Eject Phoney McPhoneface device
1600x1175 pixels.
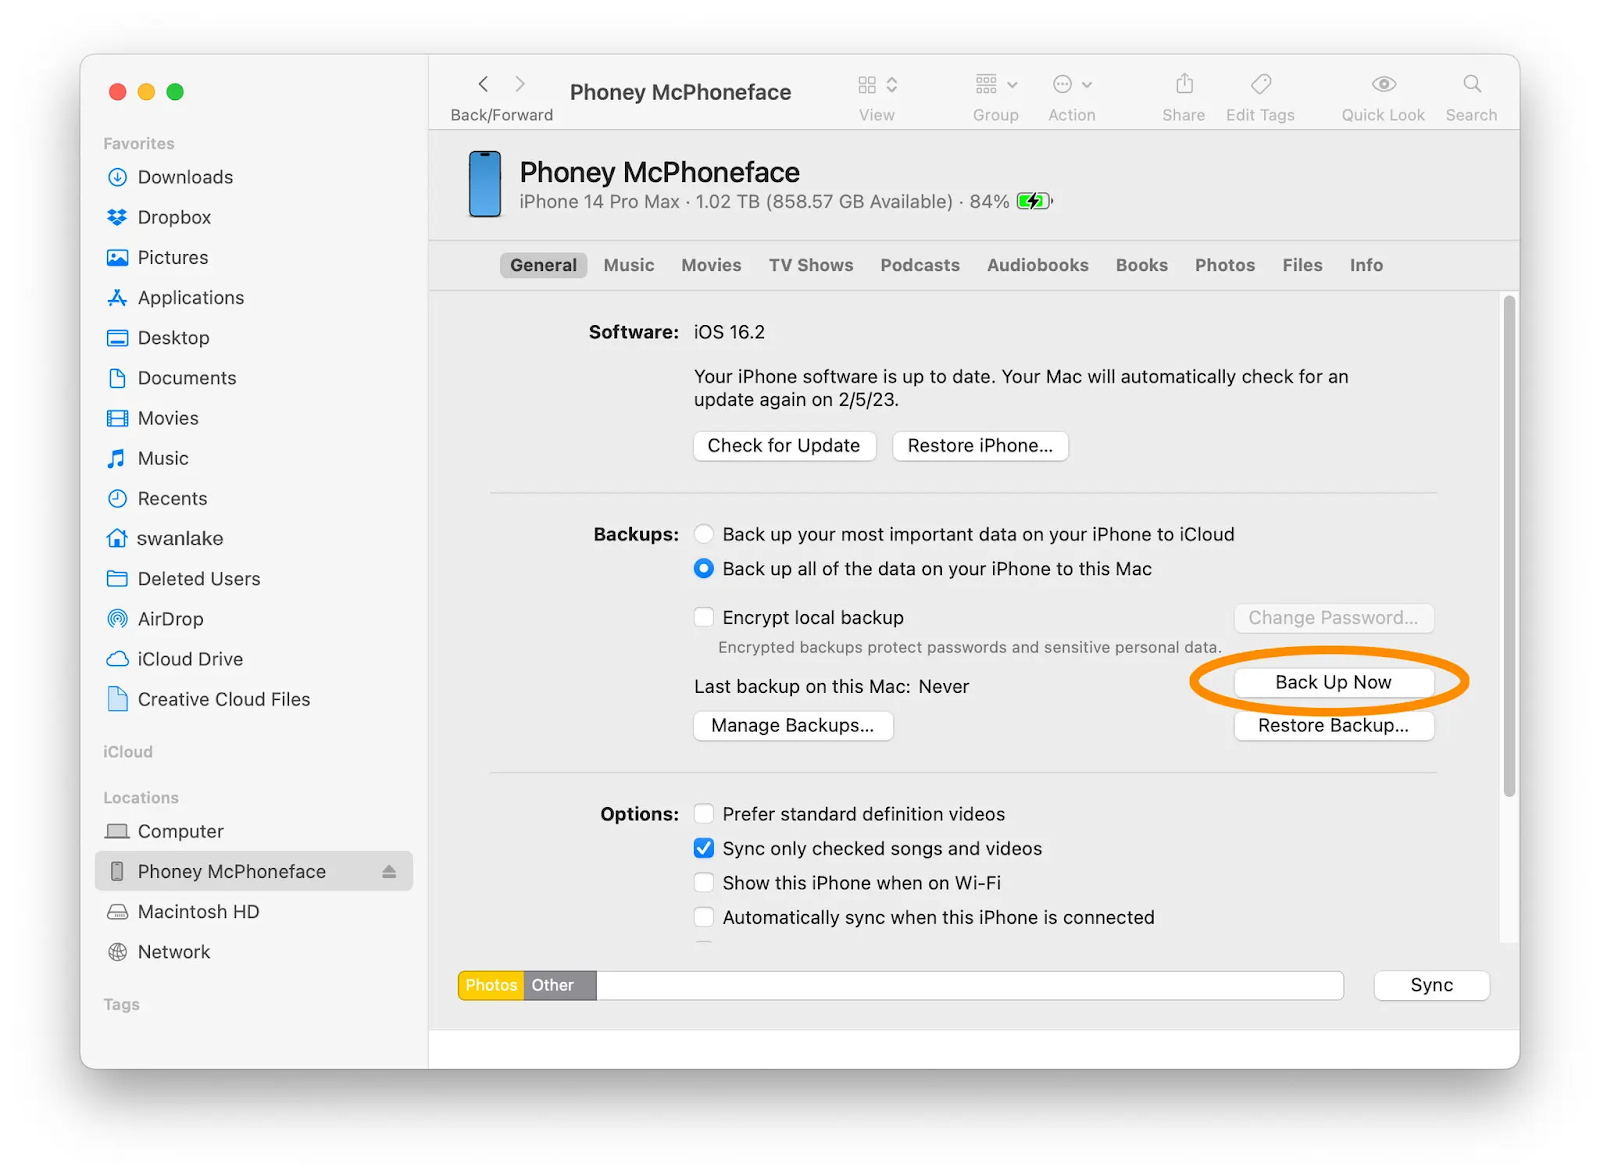389,872
